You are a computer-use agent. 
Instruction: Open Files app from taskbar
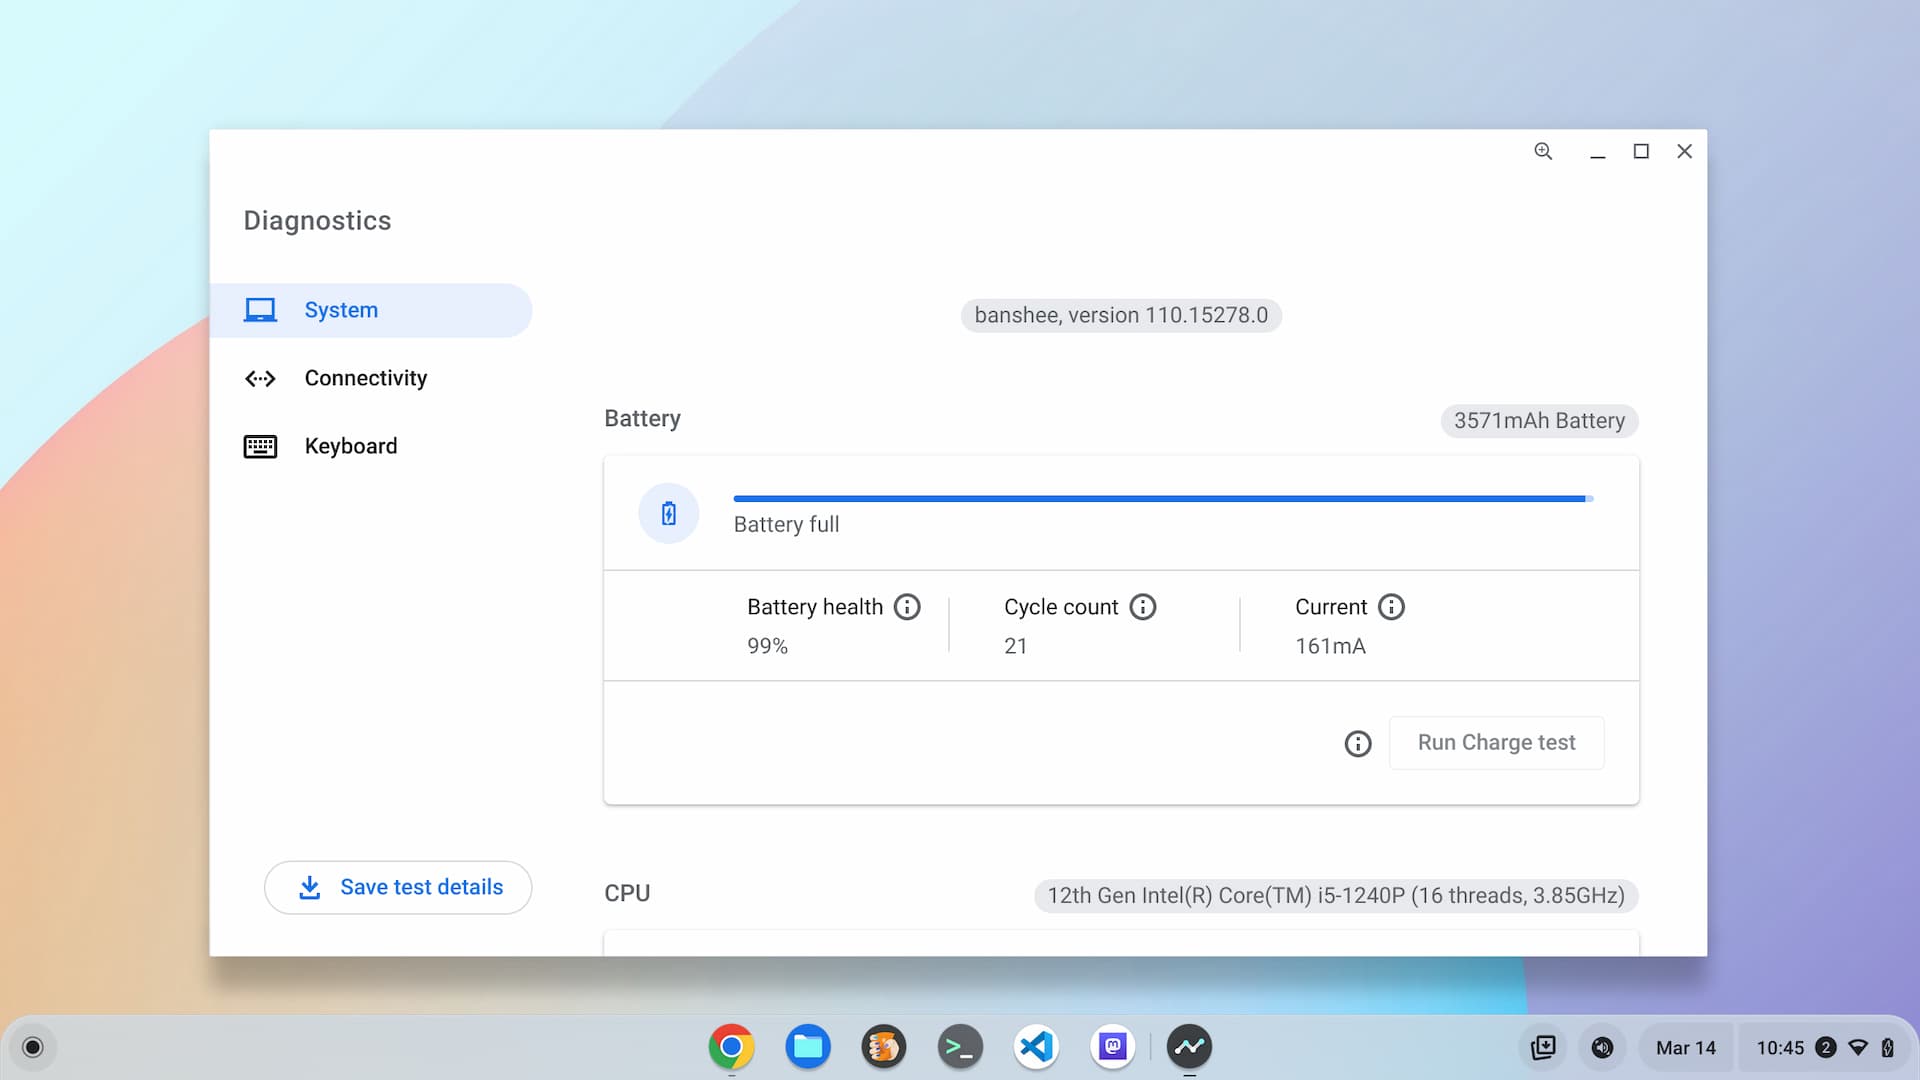[x=806, y=1046]
